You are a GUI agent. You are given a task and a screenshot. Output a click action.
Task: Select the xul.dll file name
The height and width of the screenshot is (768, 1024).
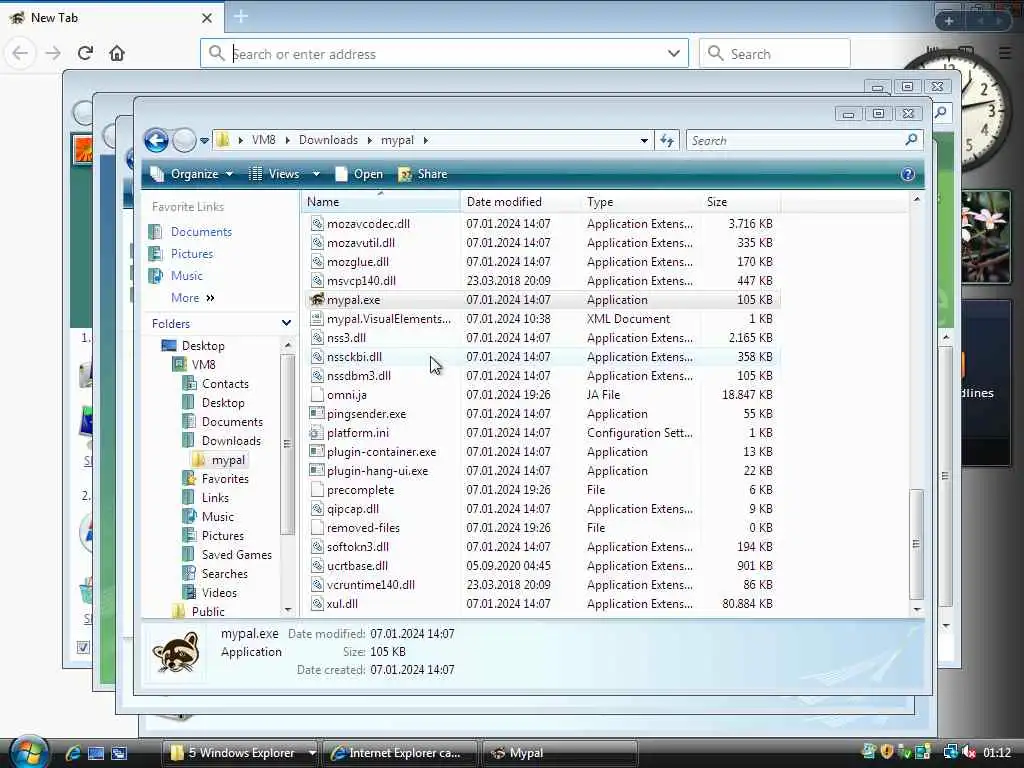[342, 604]
